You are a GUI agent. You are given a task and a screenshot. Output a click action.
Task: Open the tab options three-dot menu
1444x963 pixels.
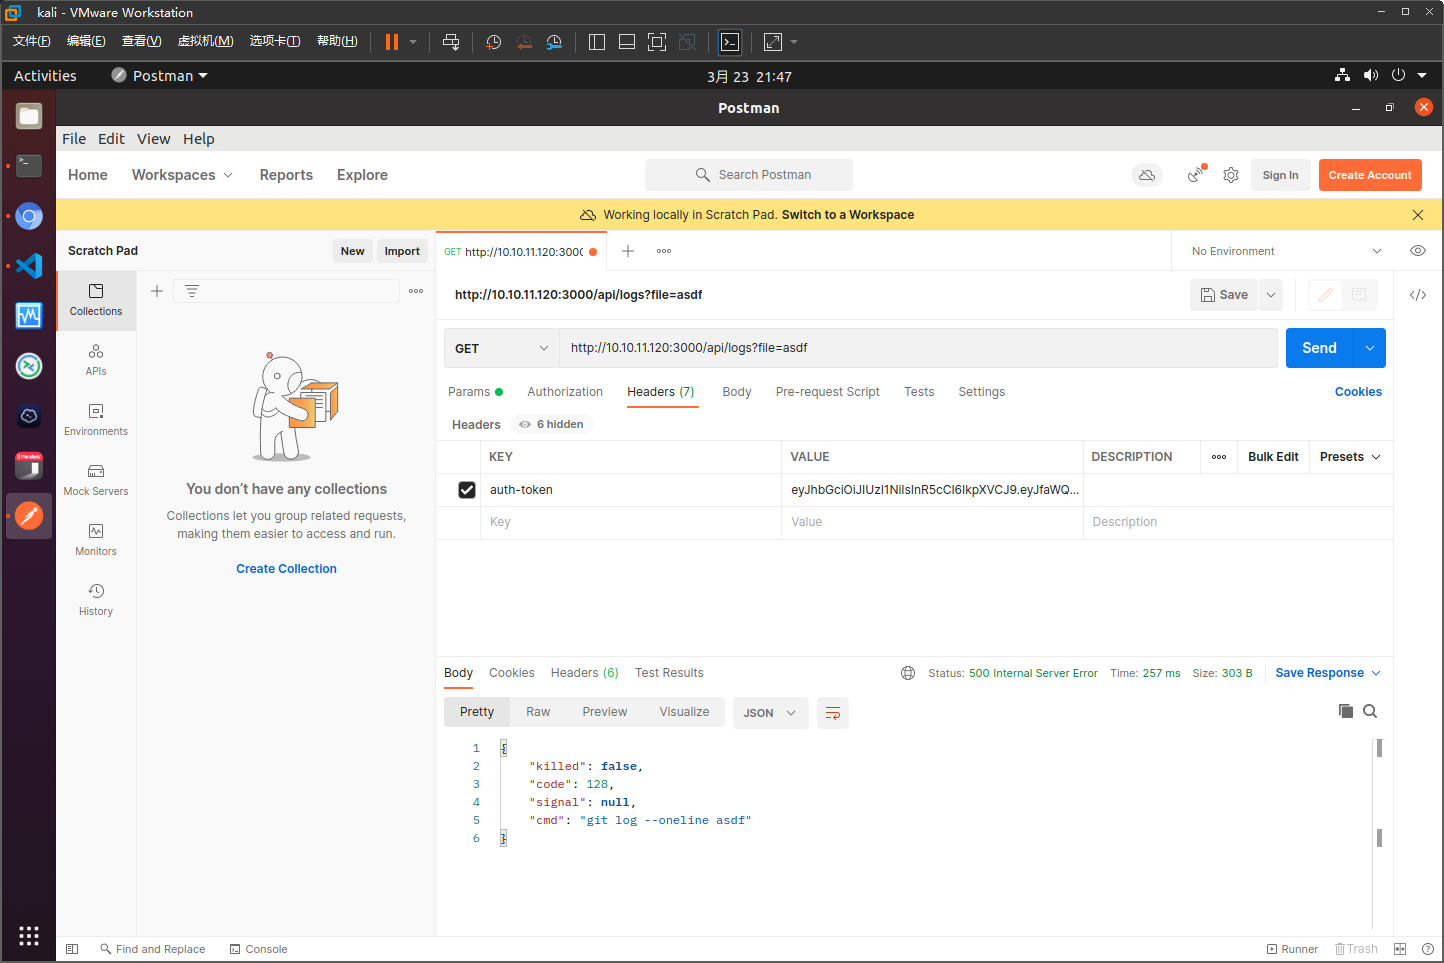[664, 251]
